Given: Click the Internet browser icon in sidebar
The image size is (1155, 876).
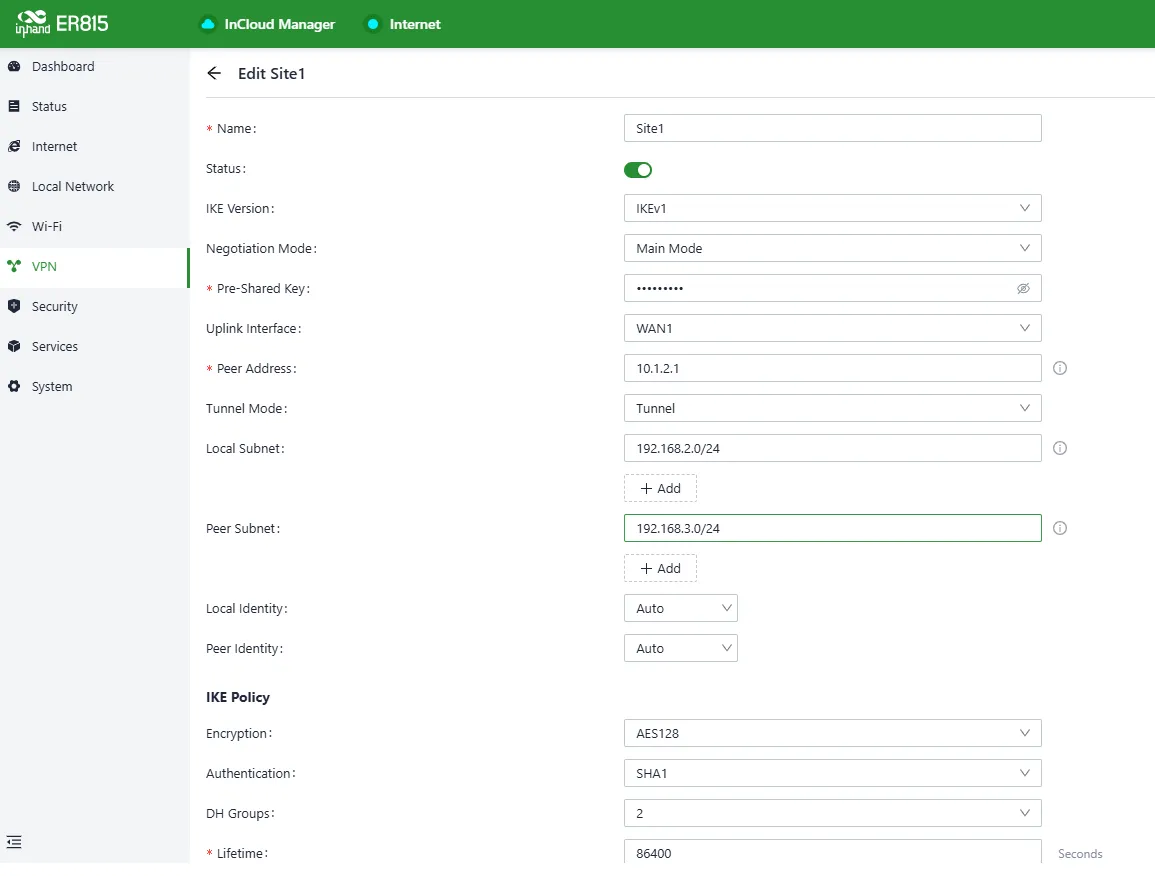Looking at the screenshot, I should pos(14,146).
